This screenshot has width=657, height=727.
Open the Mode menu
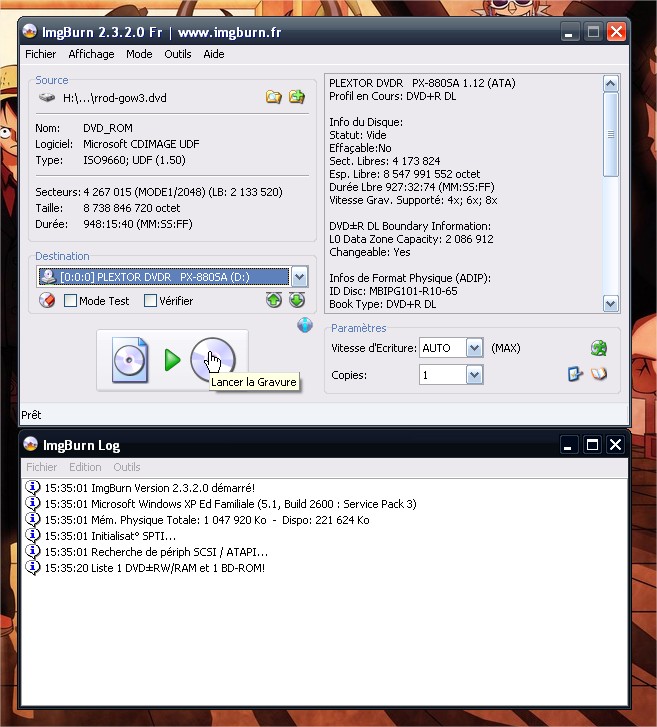pos(139,54)
